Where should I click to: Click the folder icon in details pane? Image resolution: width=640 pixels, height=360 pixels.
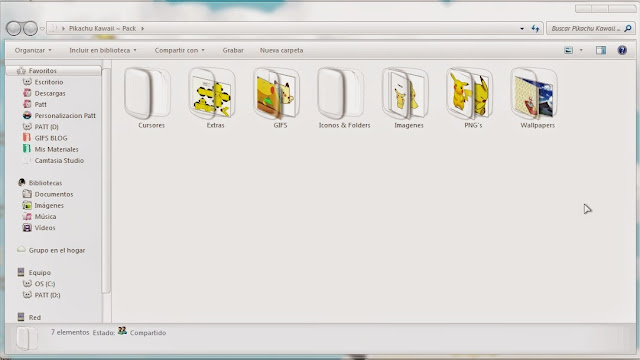27,338
